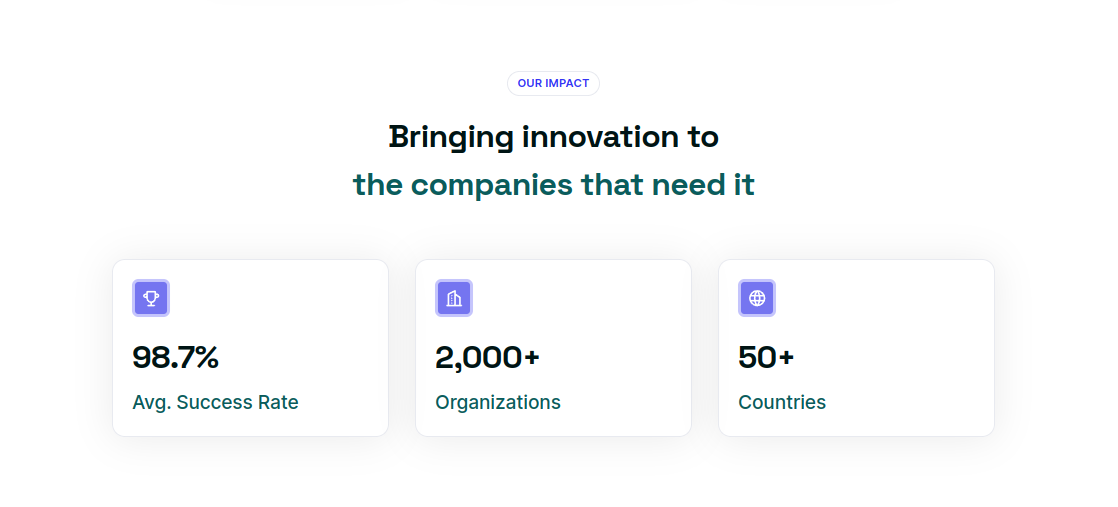The height and width of the screenshot is (507, 1118).
Task: Click the trophy icon on the success rate card
Action: [151, 298]
